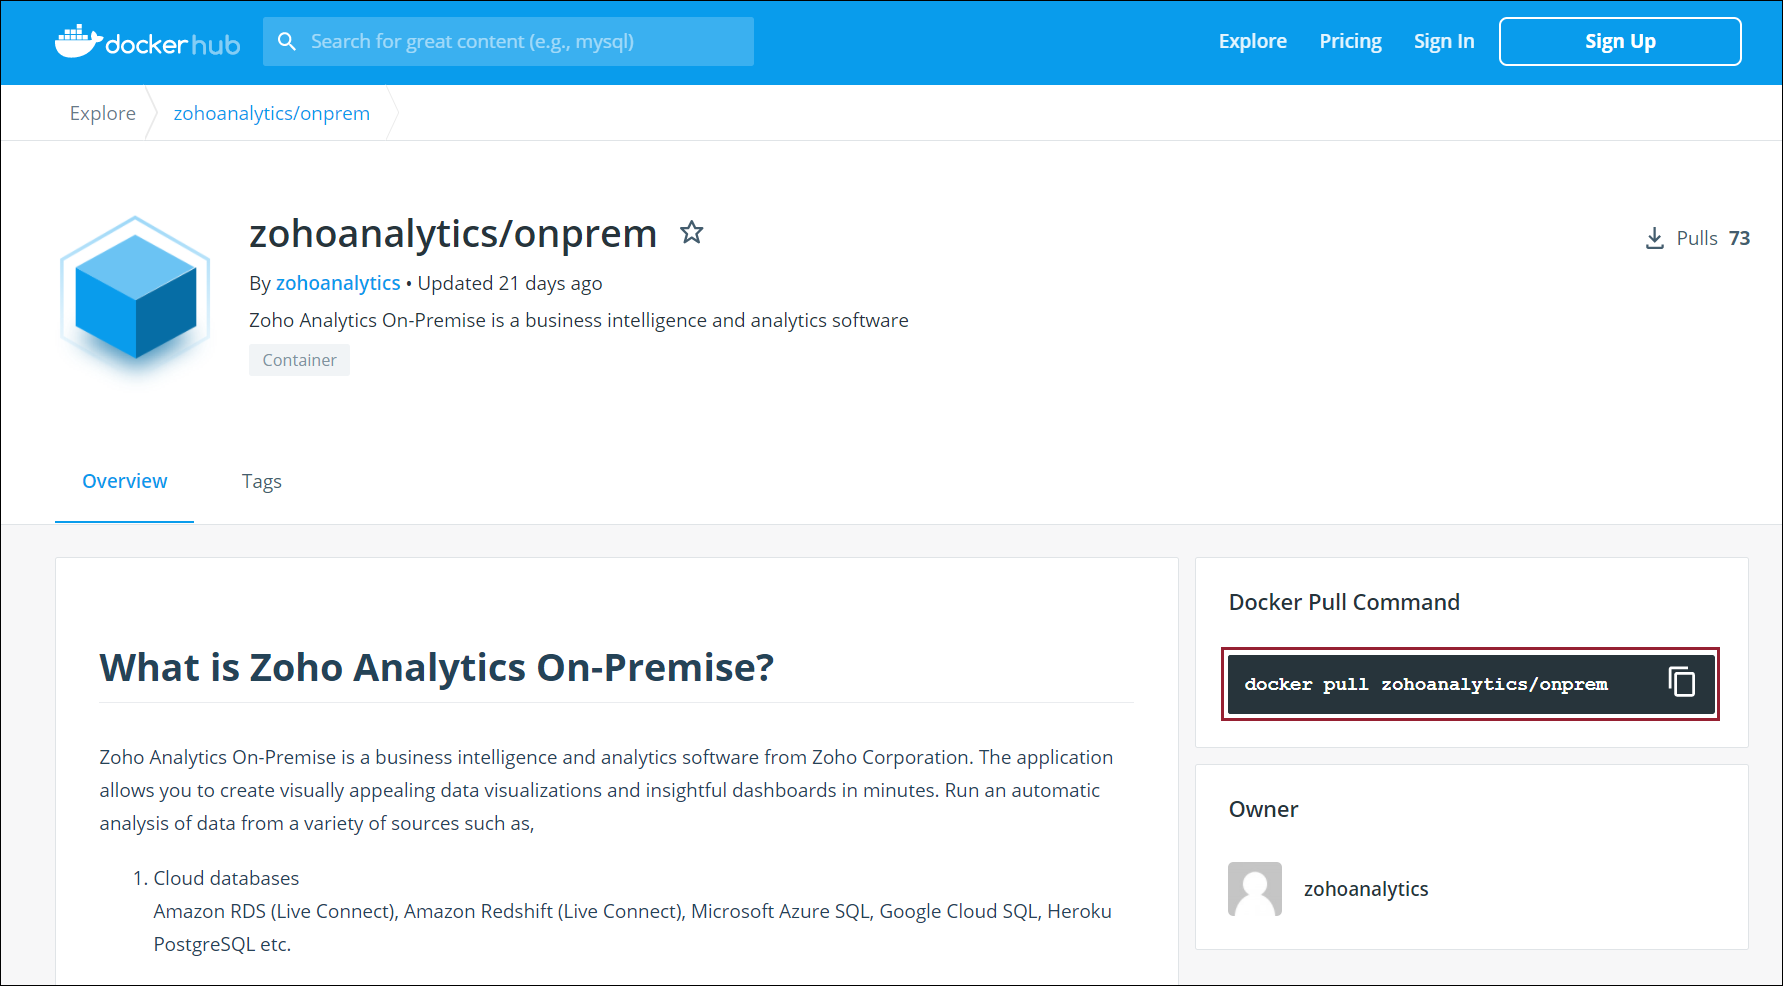Click the zohoanalytics/onprem breadcrumb

point(272,113)
